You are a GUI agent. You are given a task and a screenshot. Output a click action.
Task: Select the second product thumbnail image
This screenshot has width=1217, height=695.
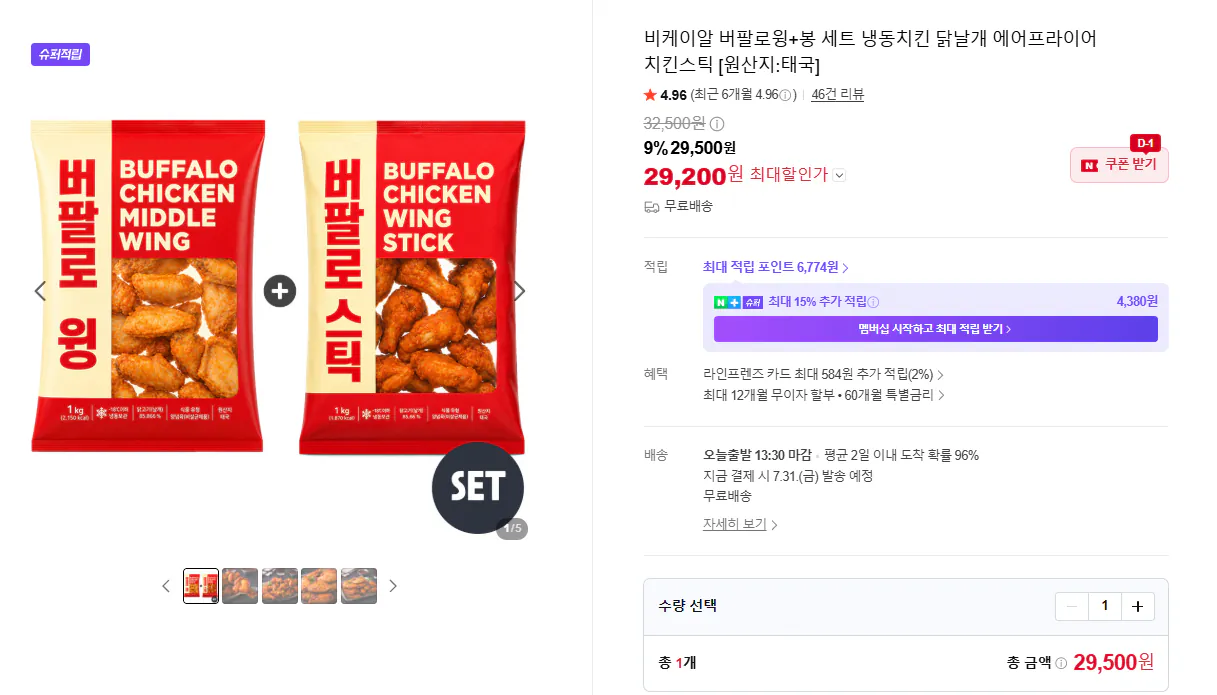point(240,586)
